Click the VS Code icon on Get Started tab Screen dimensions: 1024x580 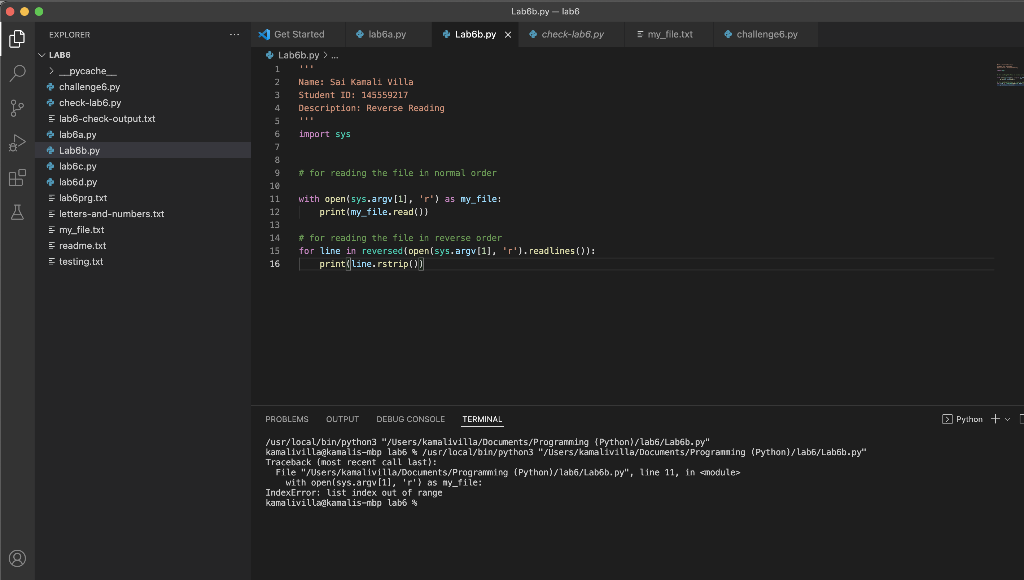pyautogui.click(x=264, y=34)
